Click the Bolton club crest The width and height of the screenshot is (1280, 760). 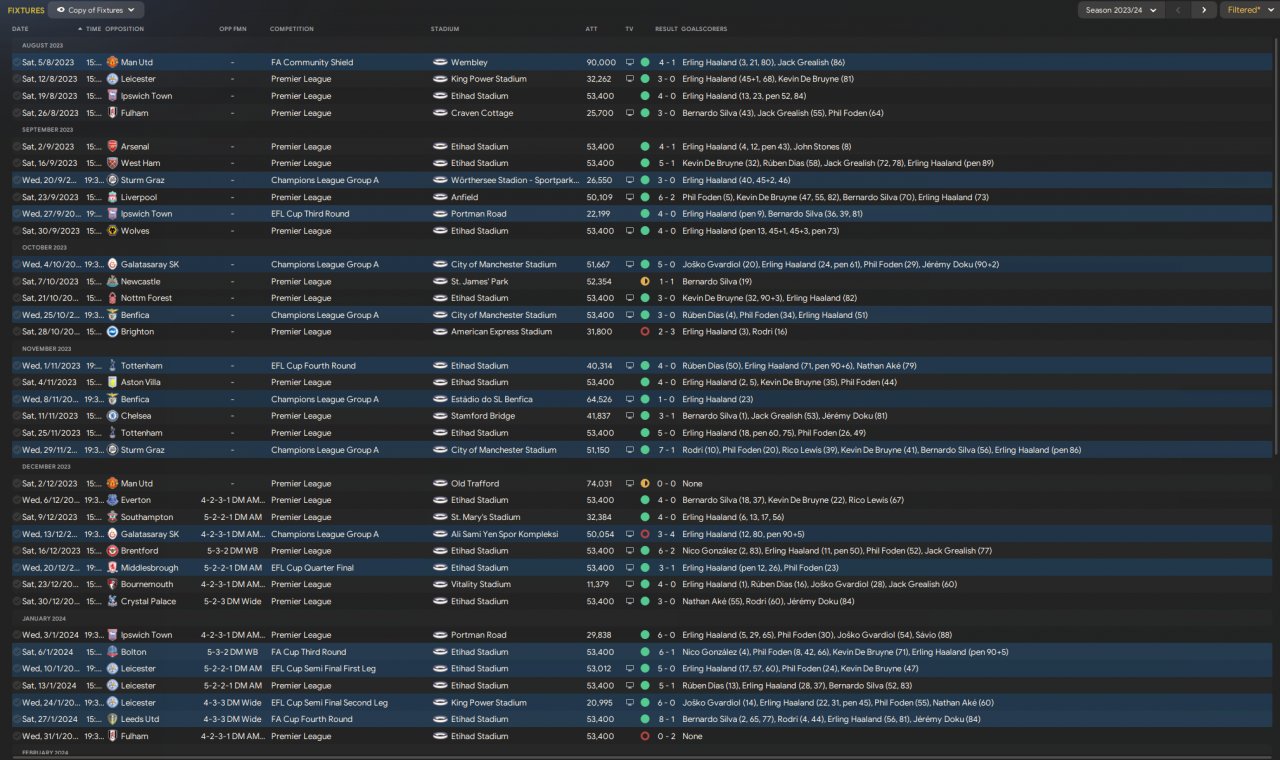(x=112, y=652)
